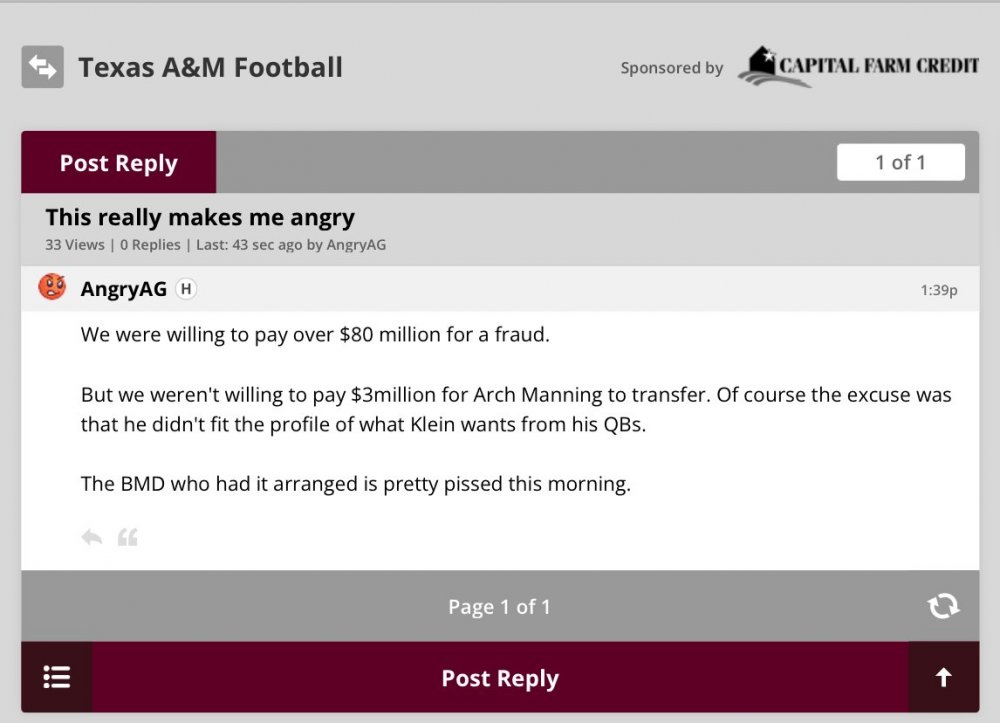The width and height of the screenshot is (1000, 723).
Task: Click AngryAG's angry face avatar
Action: point(52,288)
